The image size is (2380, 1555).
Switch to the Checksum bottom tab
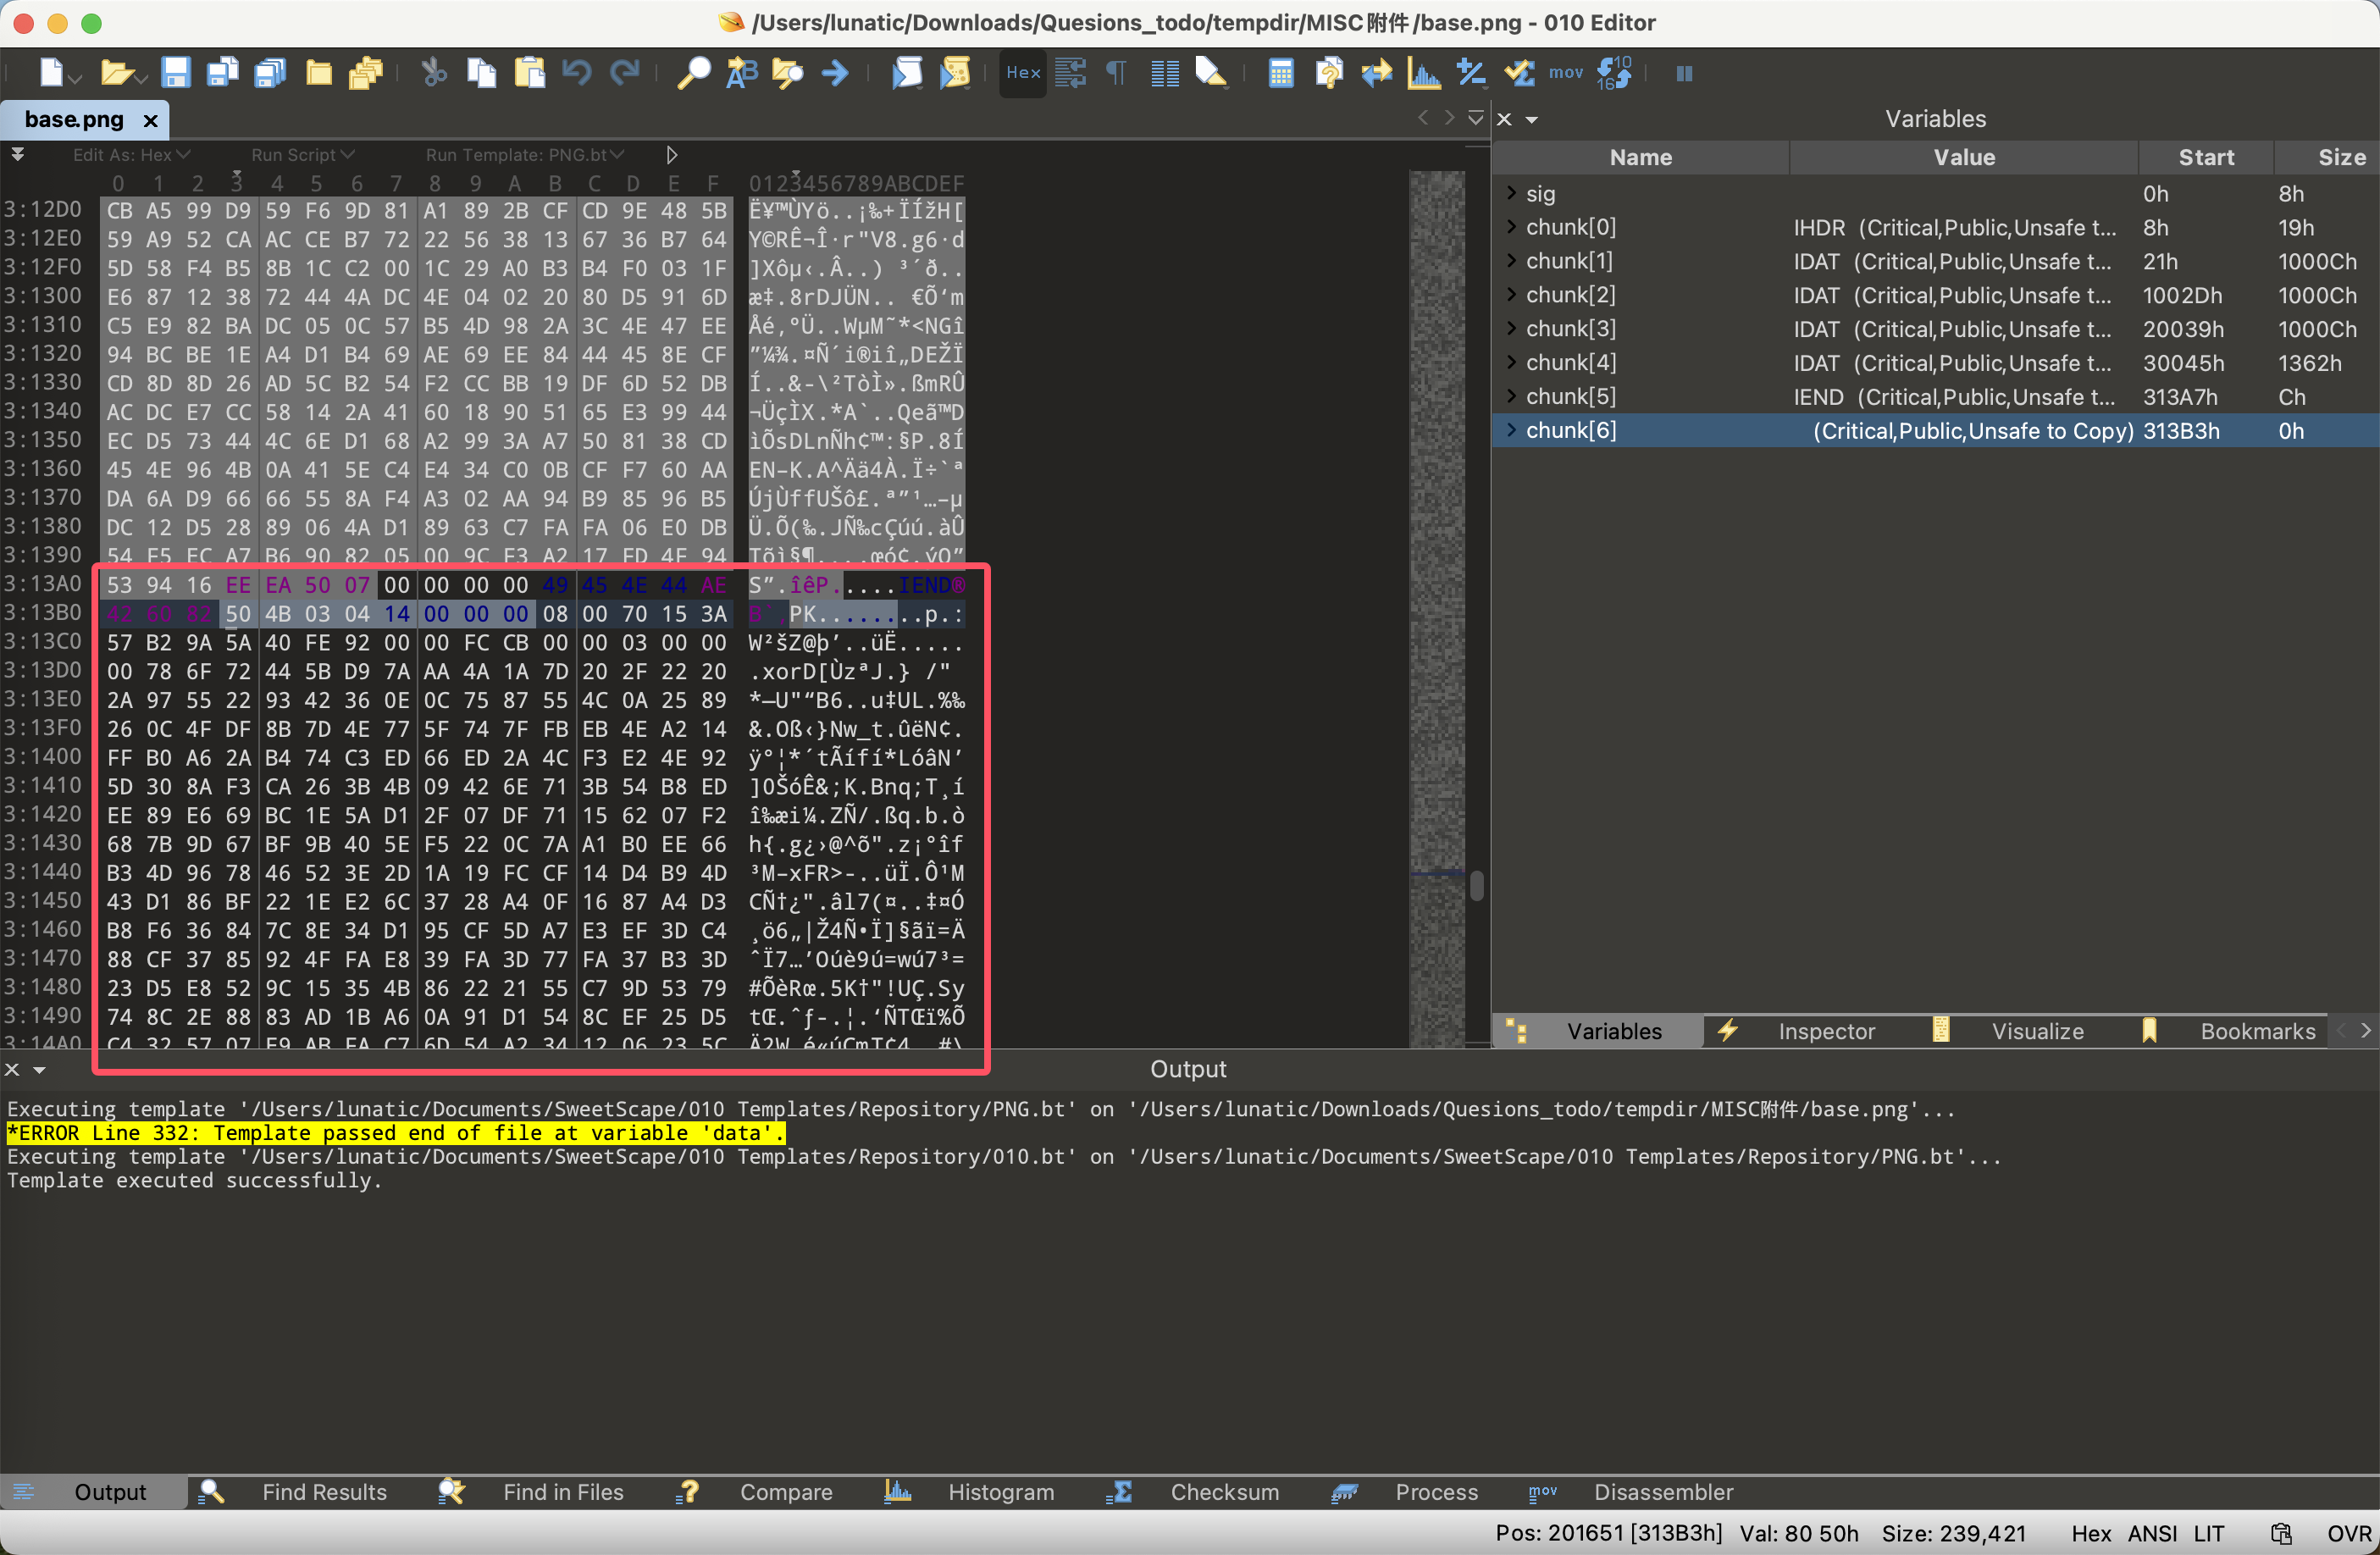[1224, 1492]
